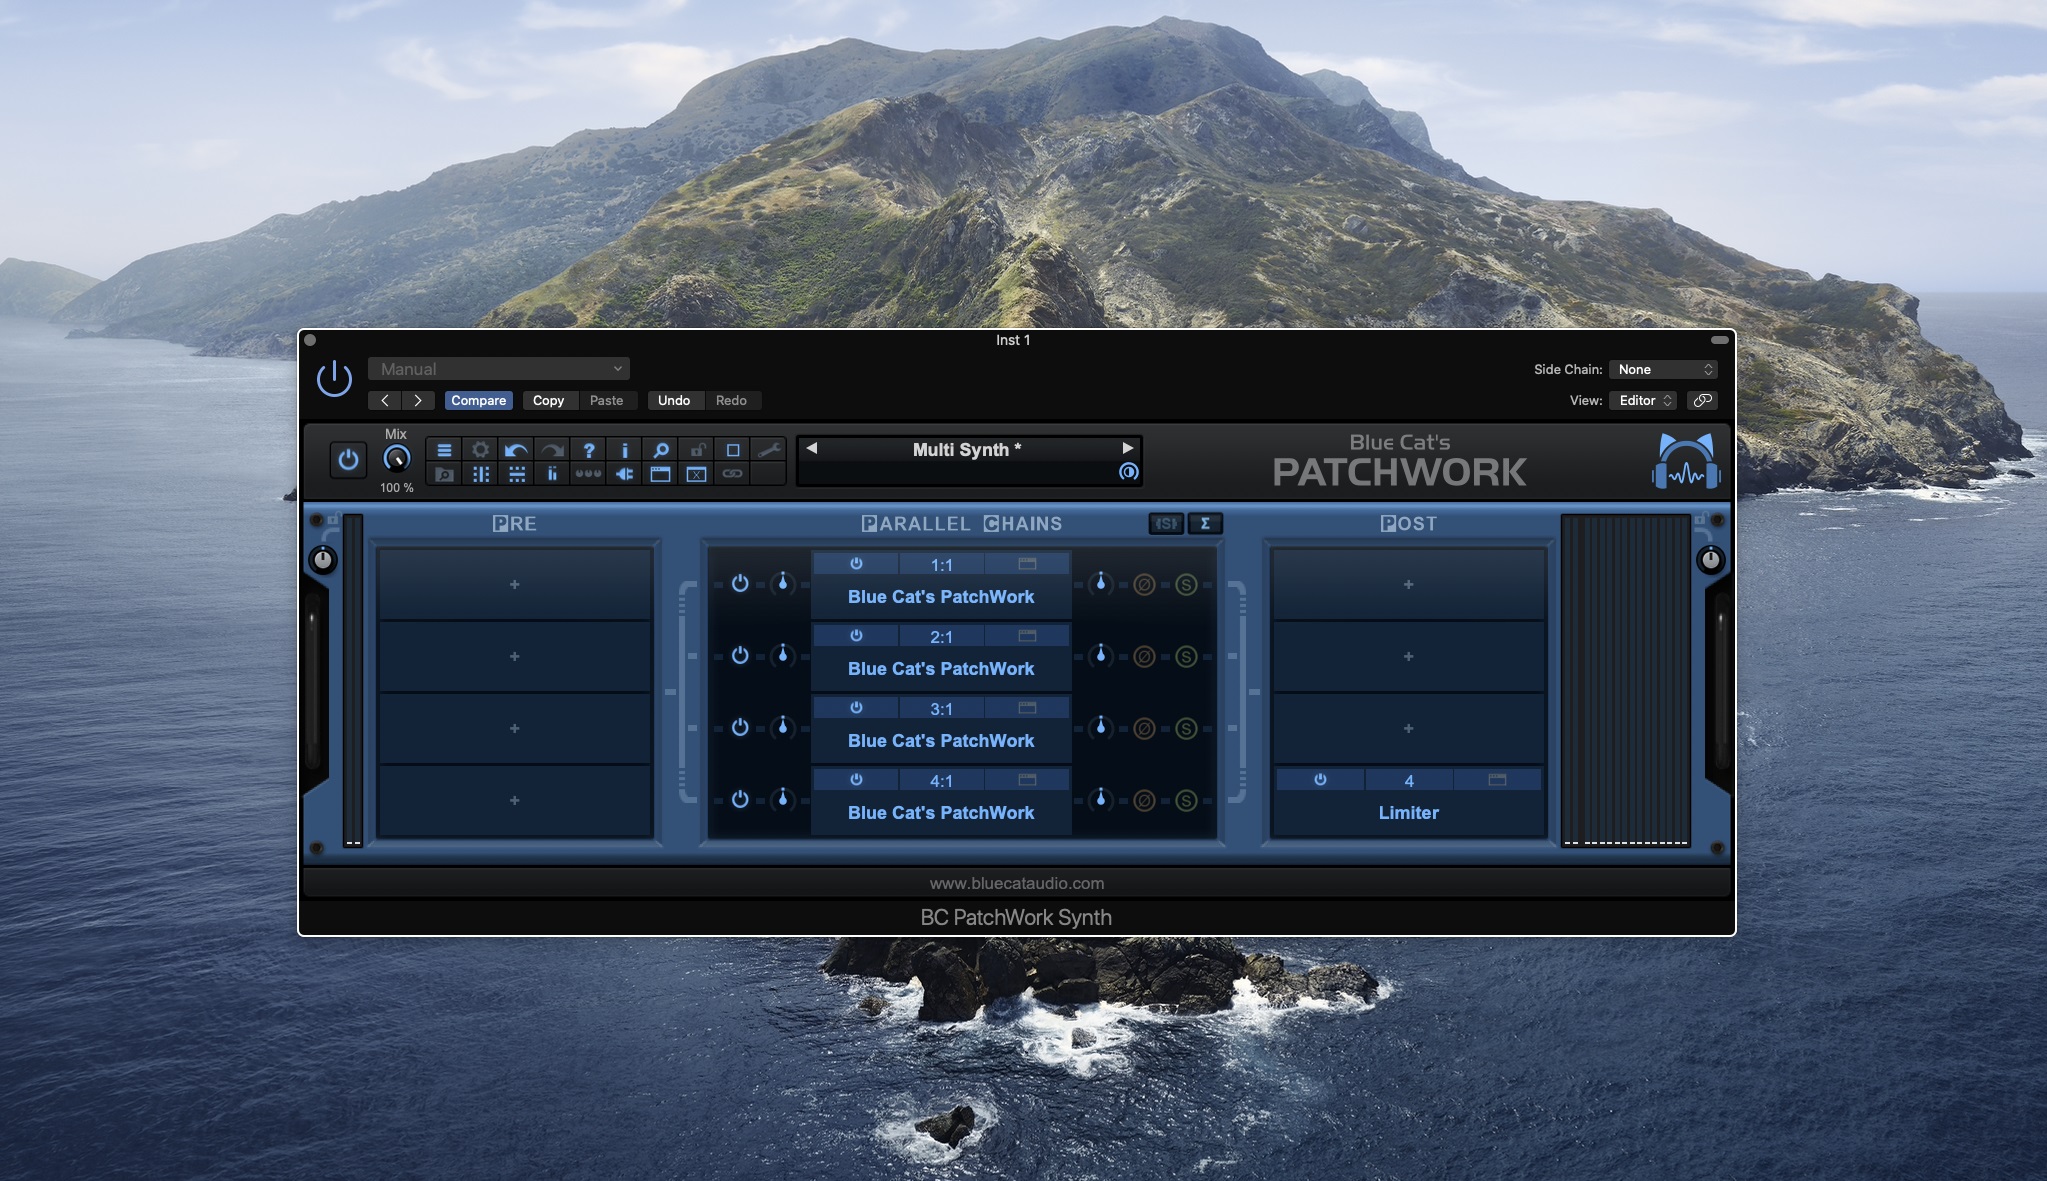Toggle the host plug-in power bypass button
This screenshot has width=2047, height=1181.
334,379
